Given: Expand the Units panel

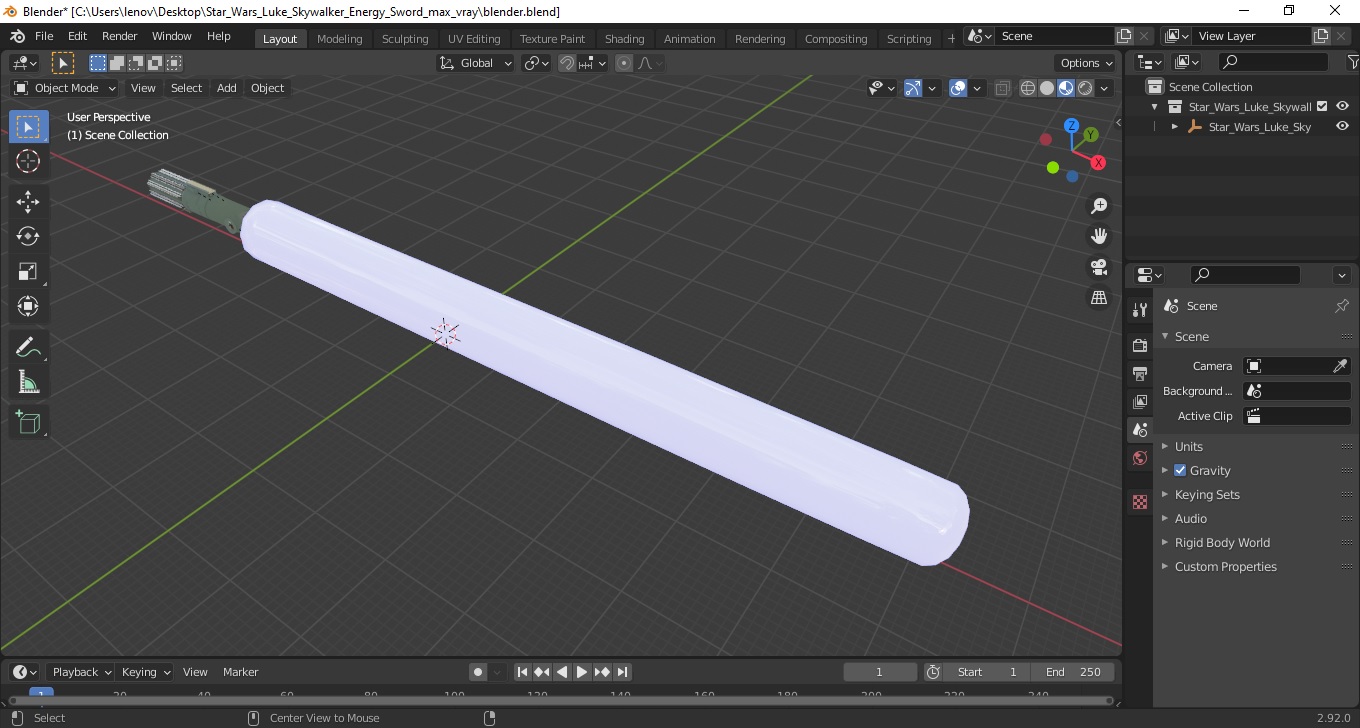Looking at the screenshot, I should (1188, 447).
